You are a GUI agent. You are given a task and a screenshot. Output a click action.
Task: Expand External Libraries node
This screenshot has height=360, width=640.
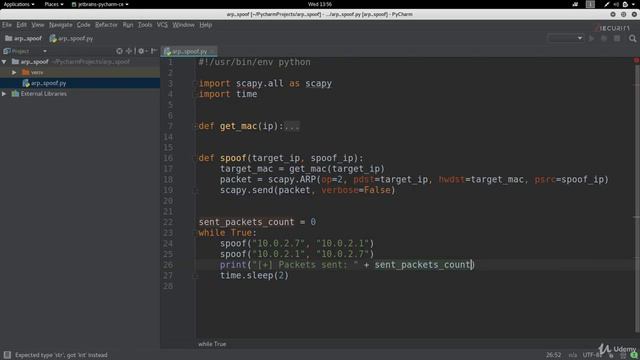(x=4, y=93)
